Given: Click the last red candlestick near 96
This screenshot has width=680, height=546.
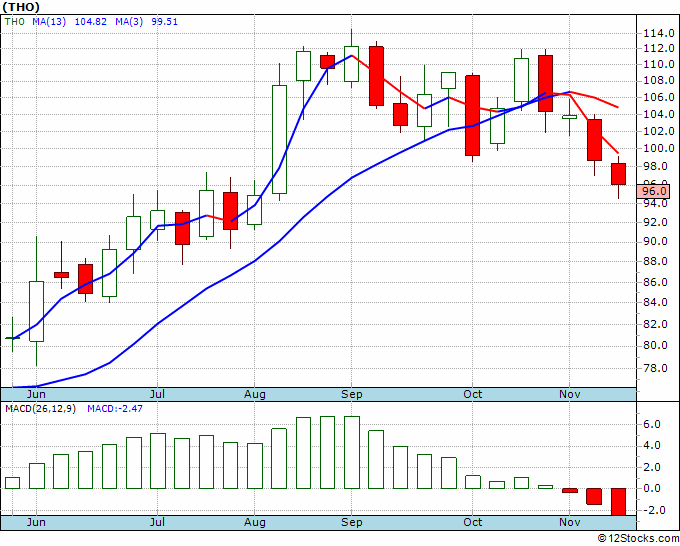Looking at the screenshot, I should 618,174.
